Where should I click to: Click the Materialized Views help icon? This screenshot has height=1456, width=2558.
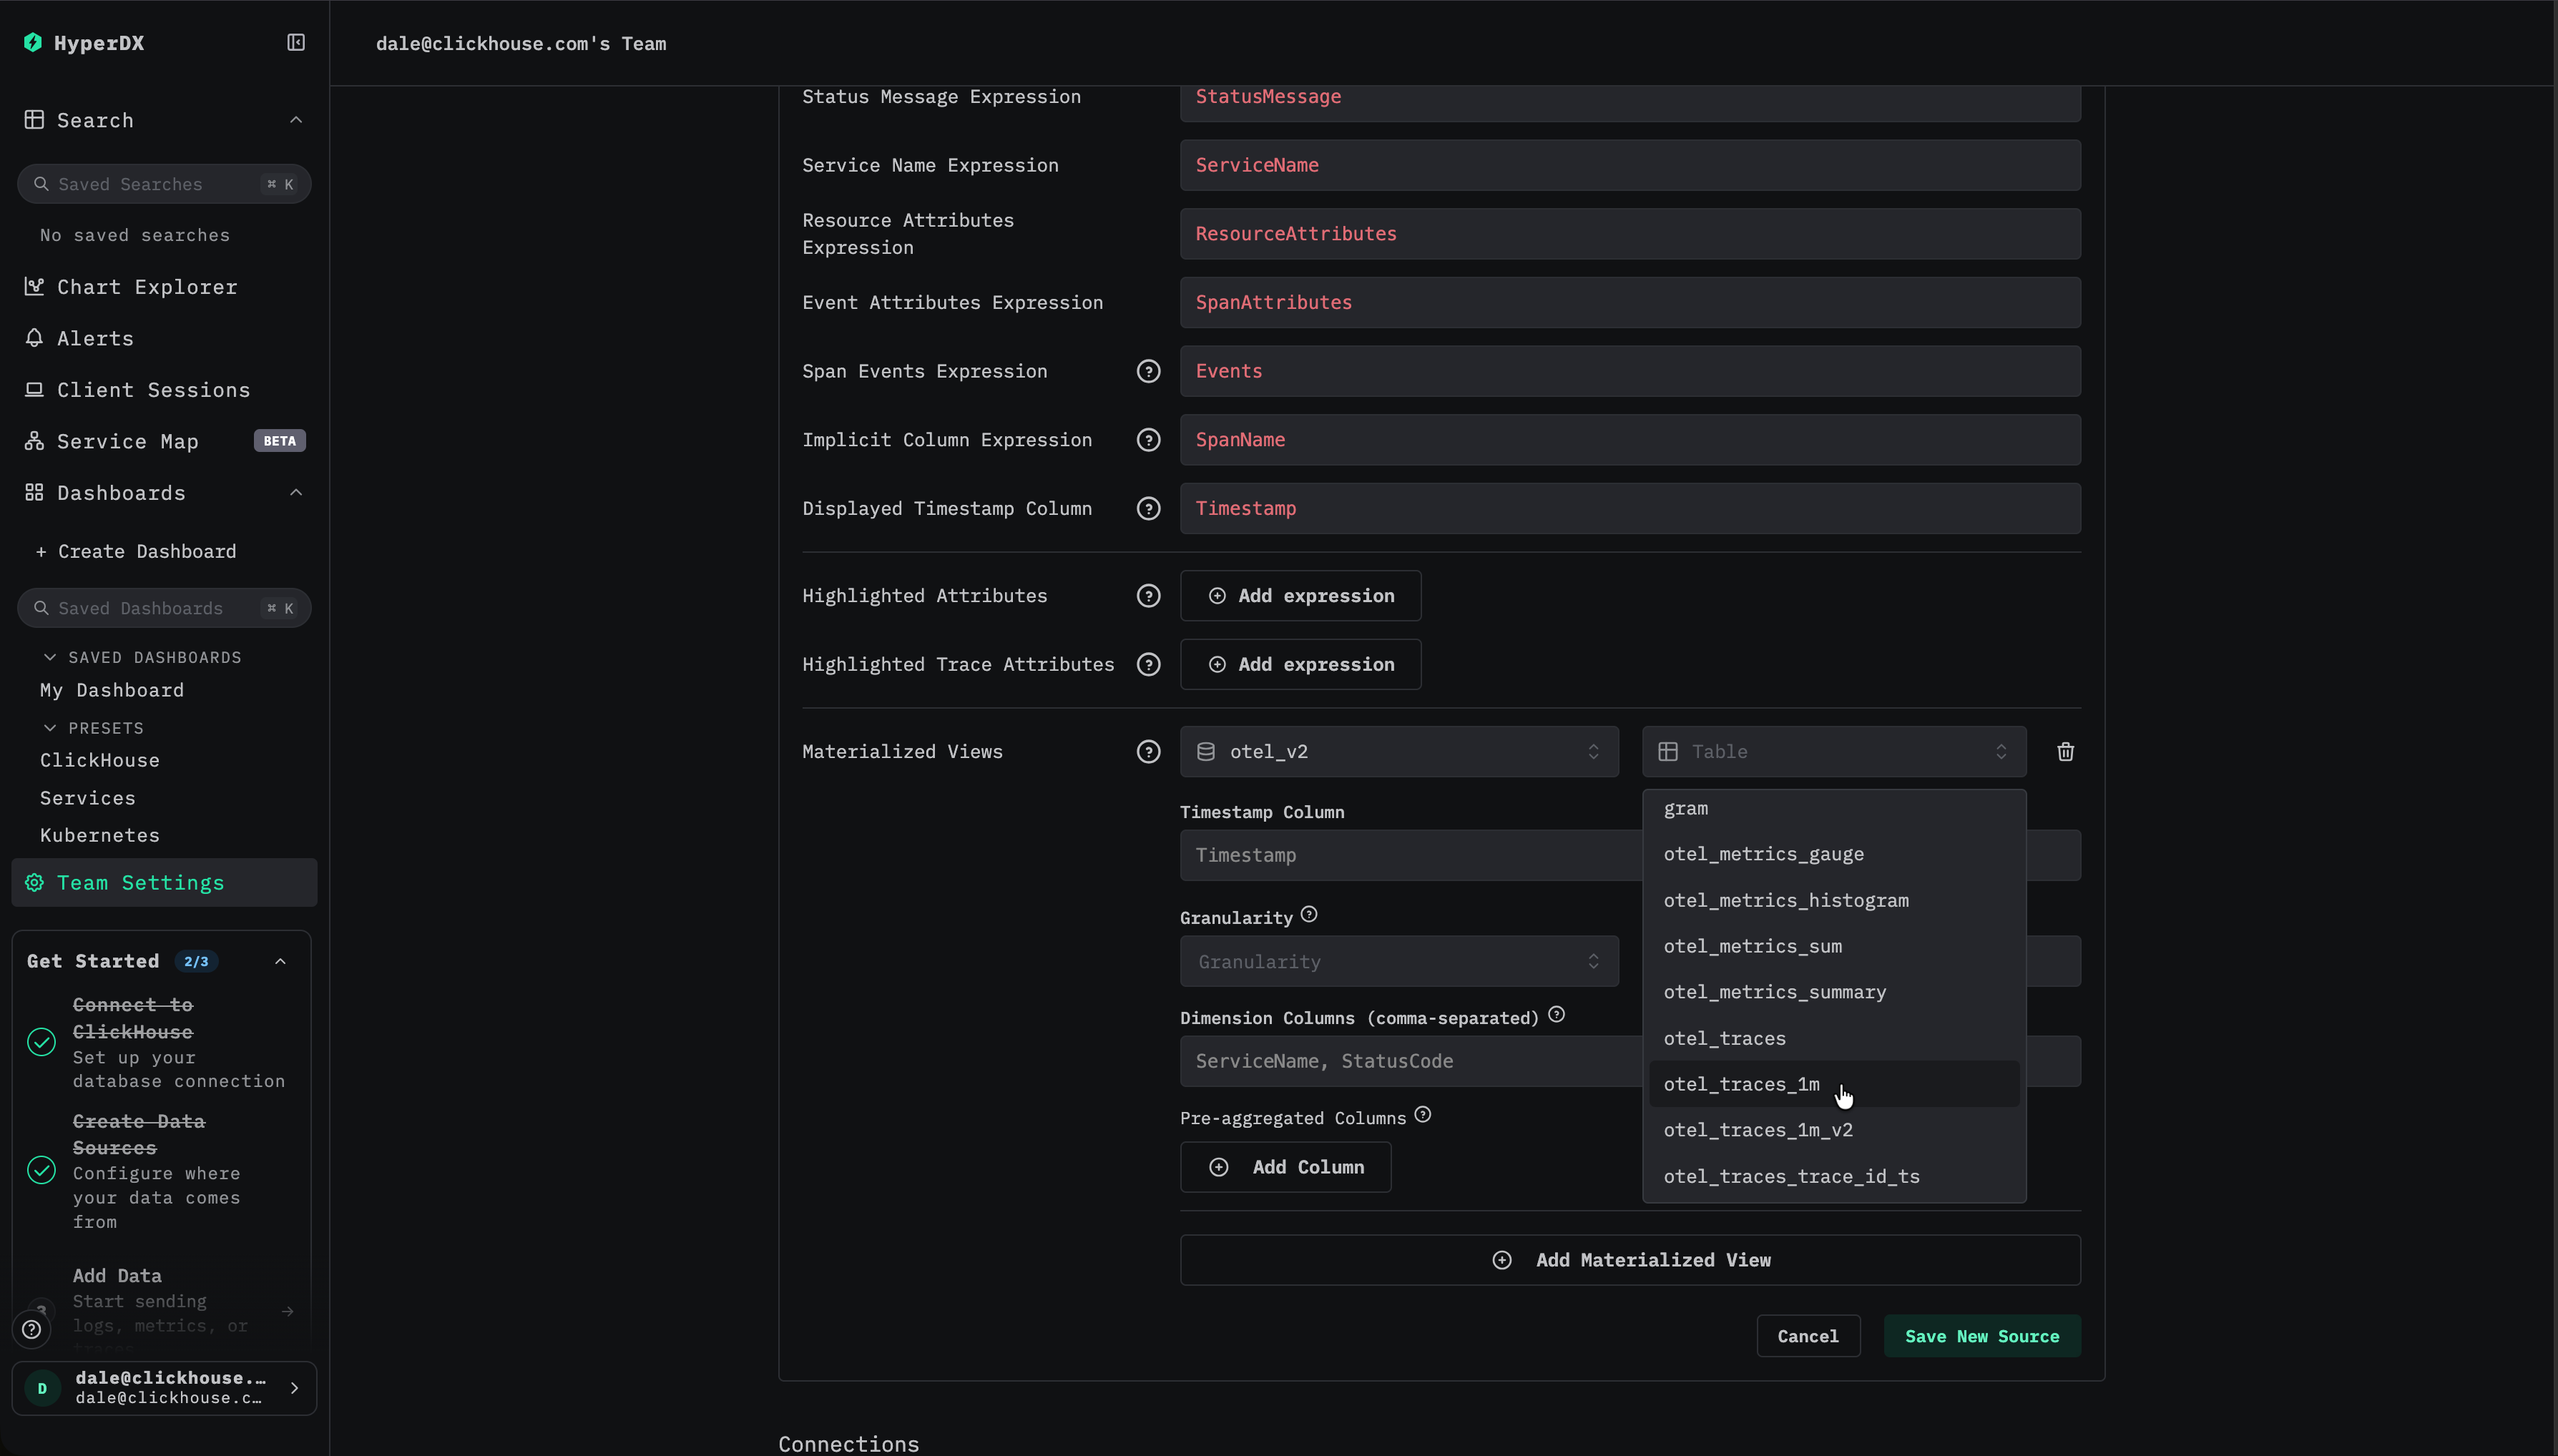tap(1148, 751)
